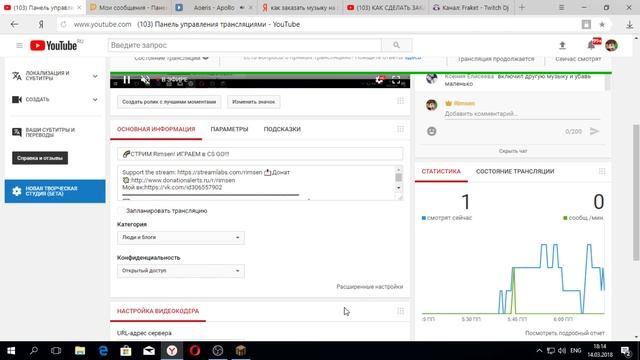The width and height of the screenshot is (640, 360).
Task: Click the YouTube search field
Action: tap(245, 45)
